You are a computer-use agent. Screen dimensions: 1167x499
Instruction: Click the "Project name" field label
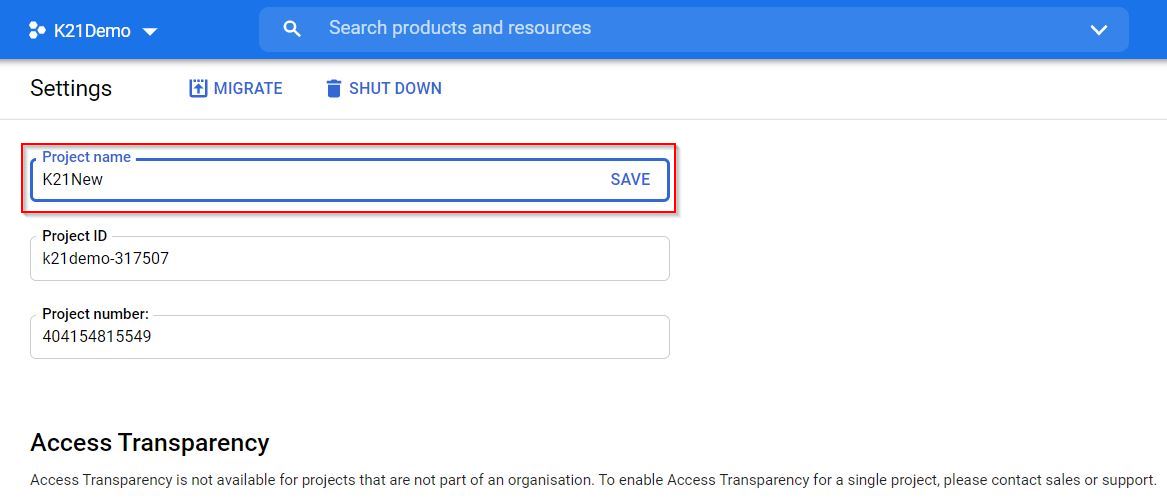[86, 157]
